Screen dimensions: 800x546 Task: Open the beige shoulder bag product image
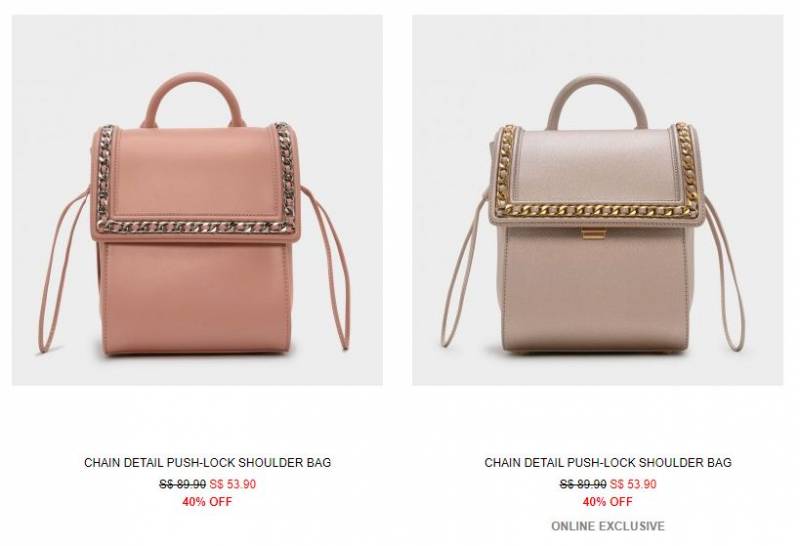[597, 200]
